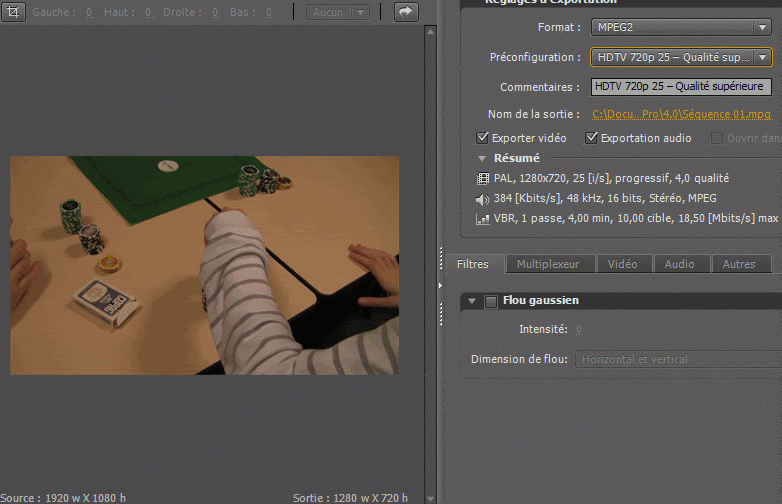Click the panel splitter arrow handle
782x504 pixels.
click(x=440, y=286)
